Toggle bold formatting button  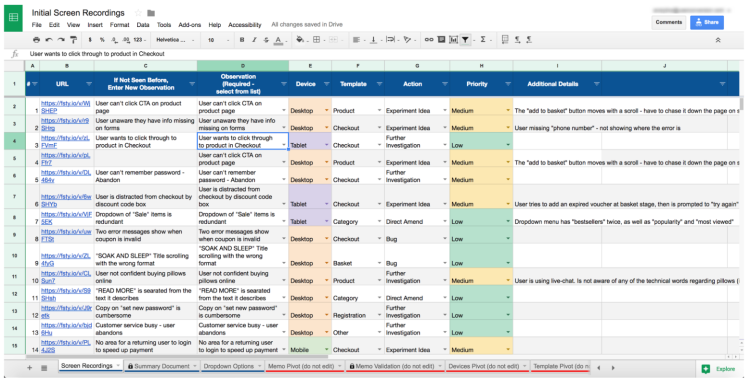coord(242,40)
